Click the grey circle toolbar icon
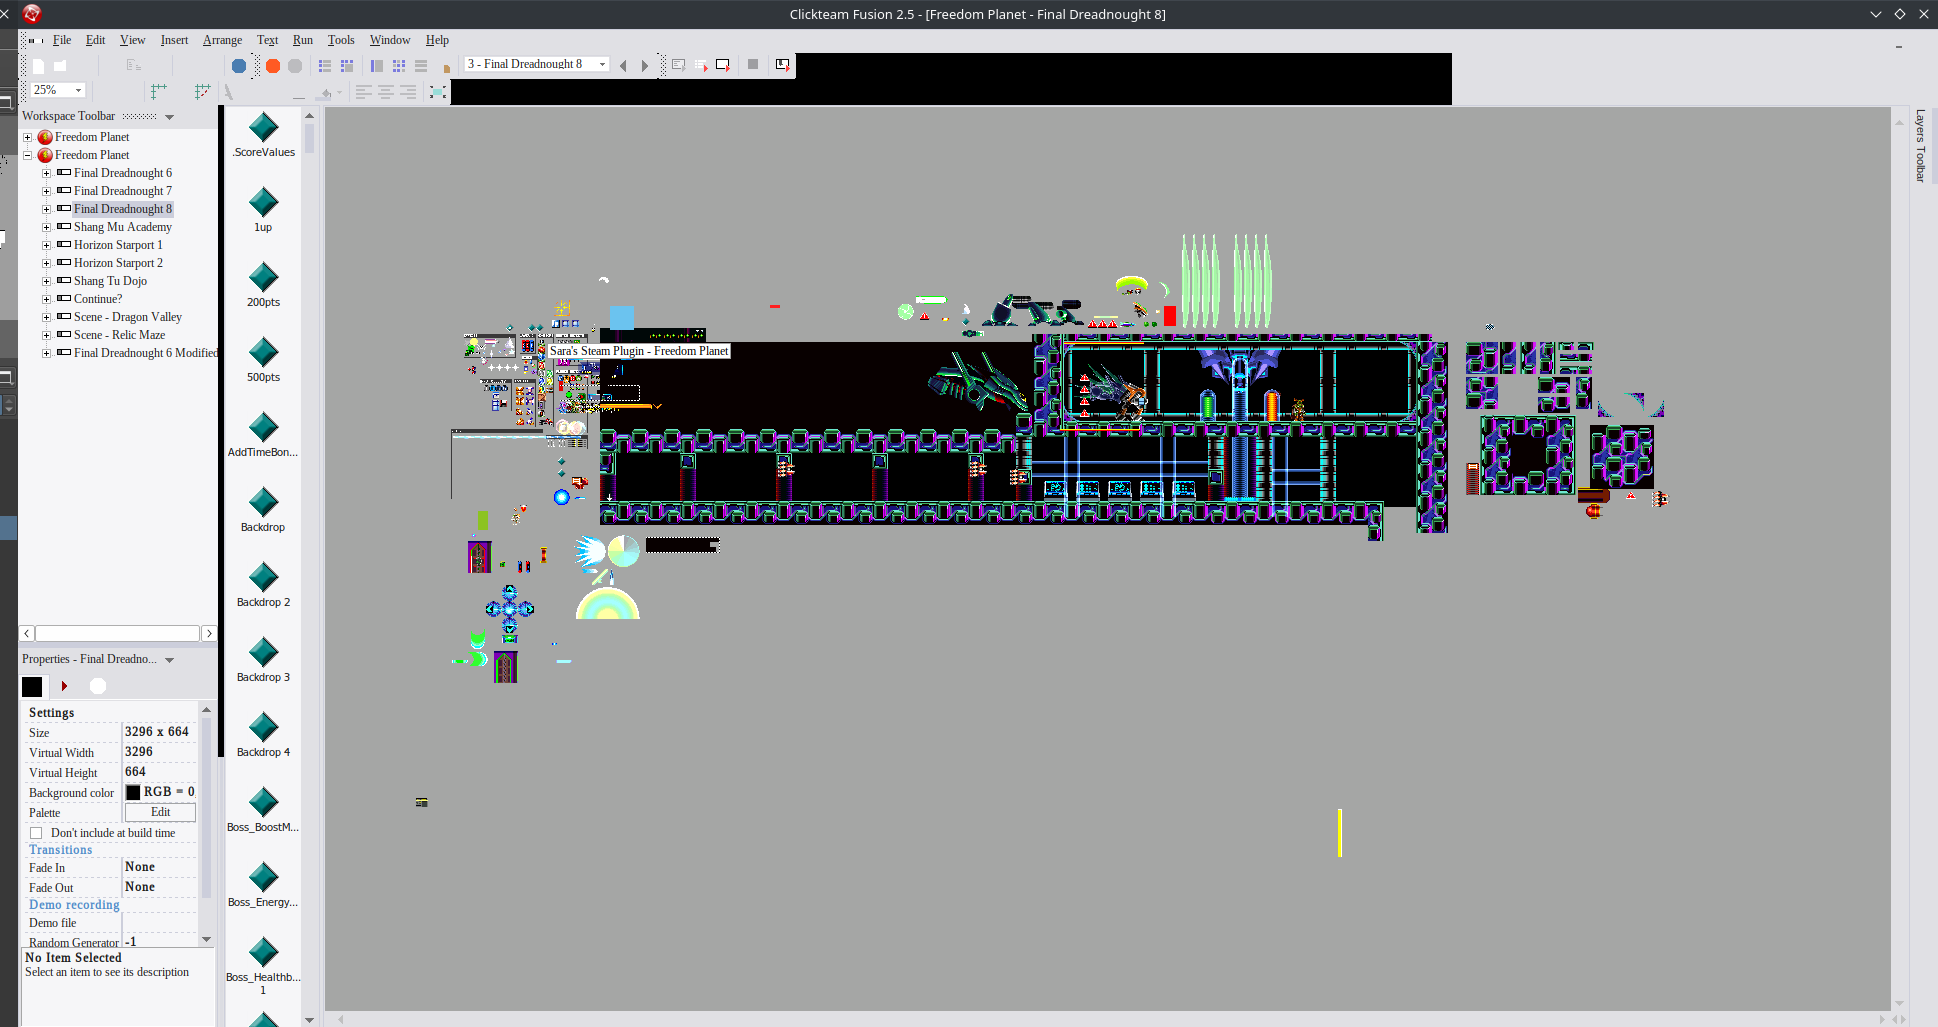The image size is (1938, 1027). pyautogui.click(x=295, y=66)
